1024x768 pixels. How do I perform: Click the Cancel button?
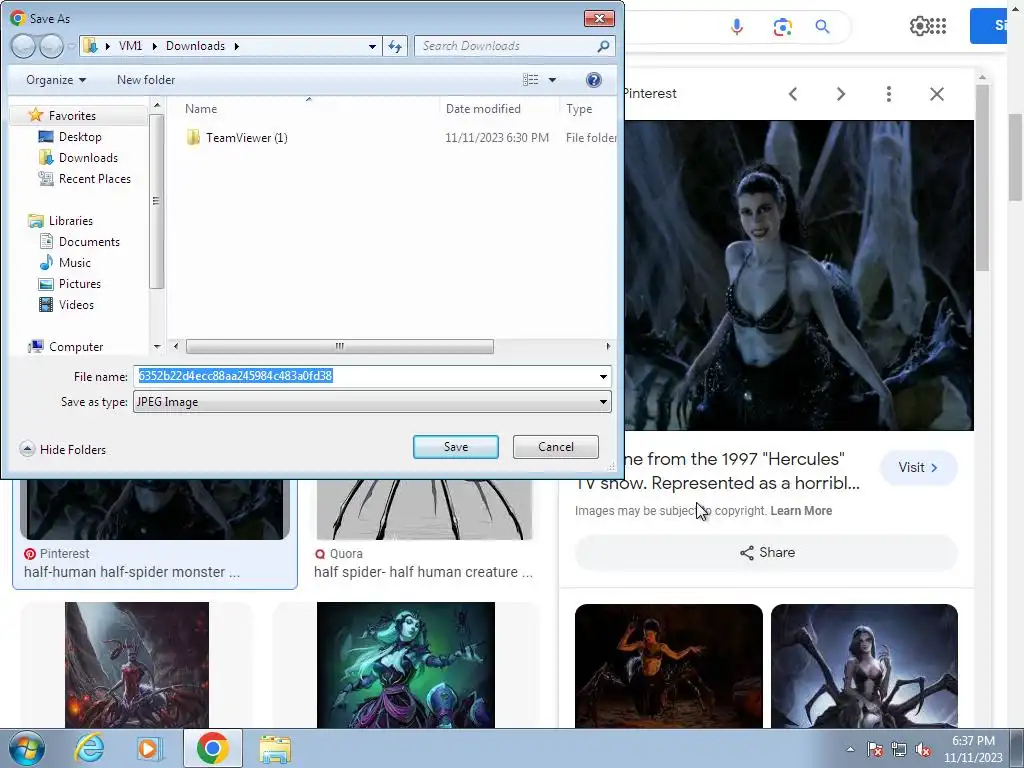pos(555,447)
